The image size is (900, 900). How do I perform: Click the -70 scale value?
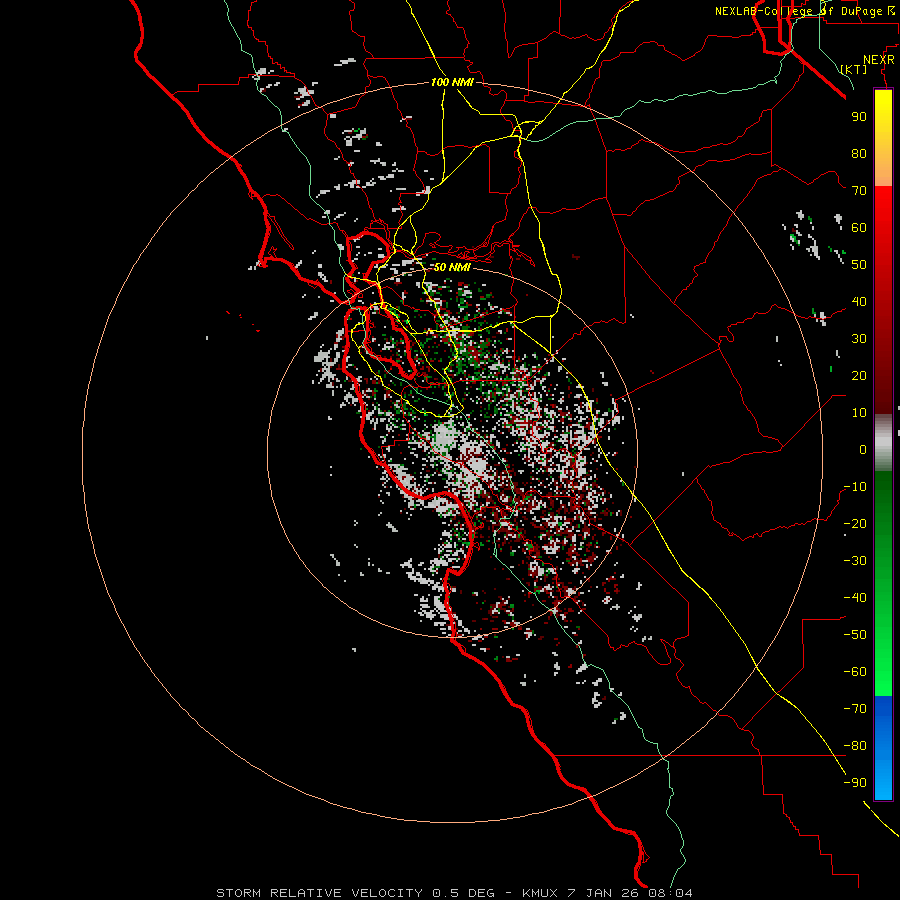tap(855, 709)
